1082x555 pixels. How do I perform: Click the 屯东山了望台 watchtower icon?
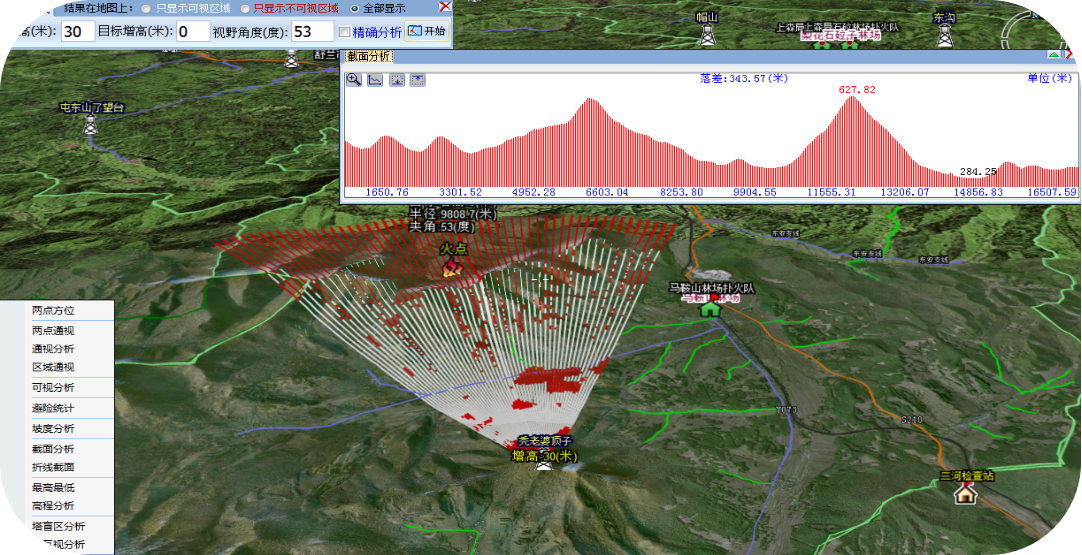91,126
